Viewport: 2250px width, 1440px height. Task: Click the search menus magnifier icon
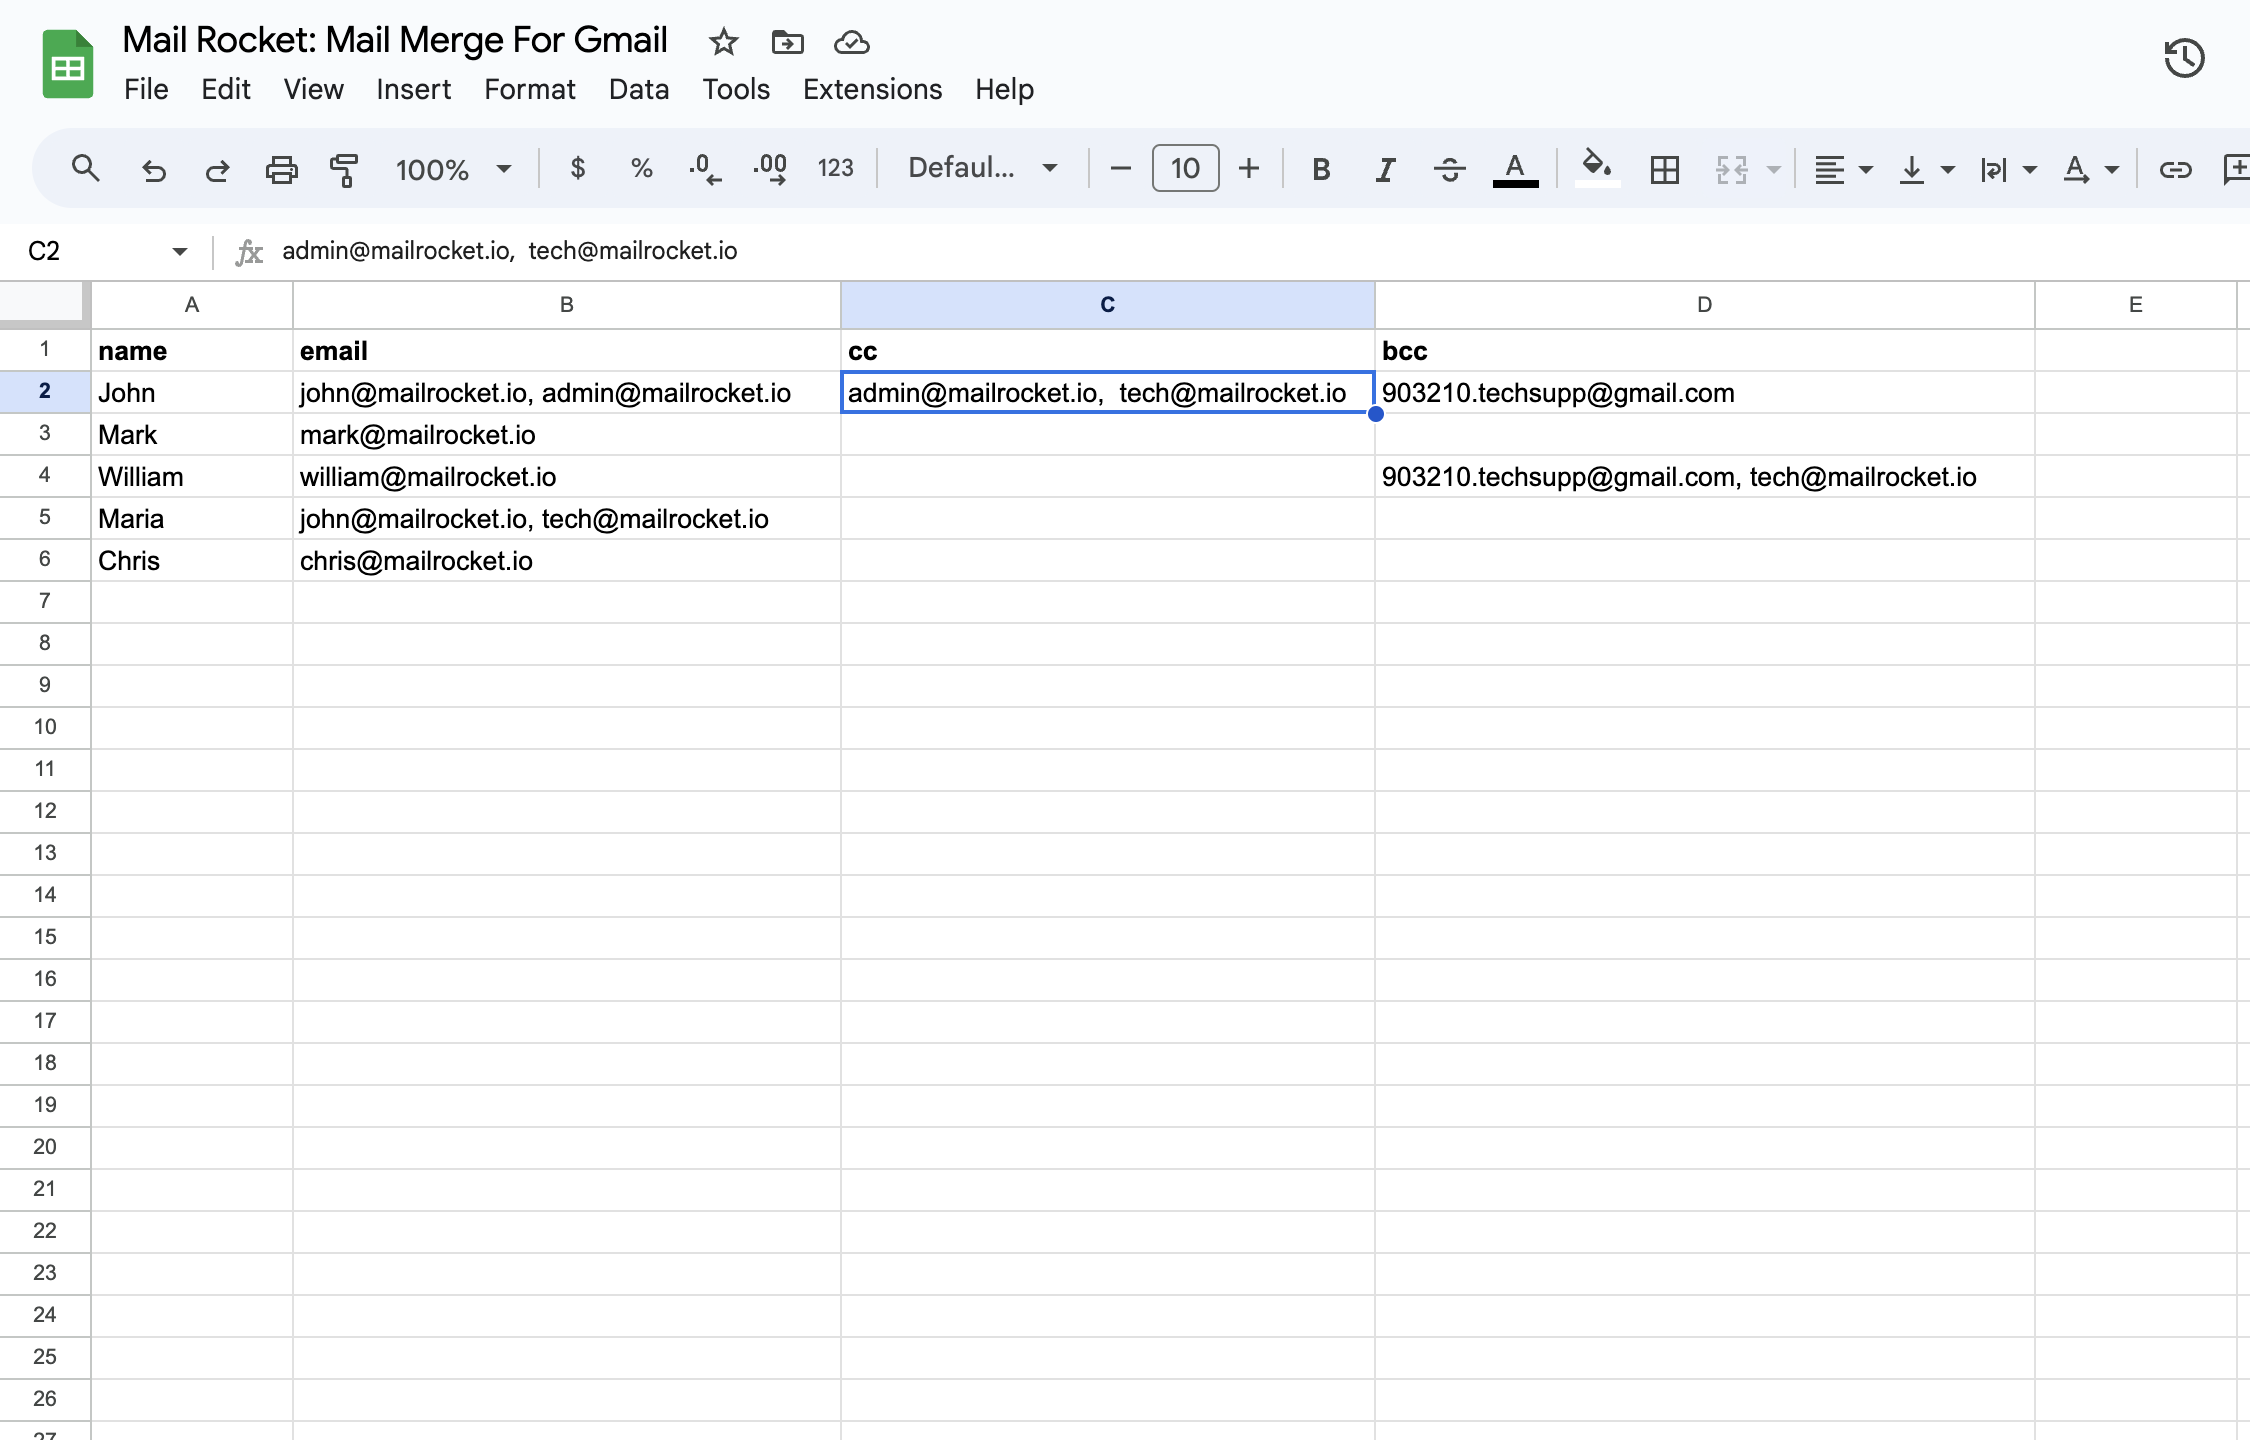(86, 169)
